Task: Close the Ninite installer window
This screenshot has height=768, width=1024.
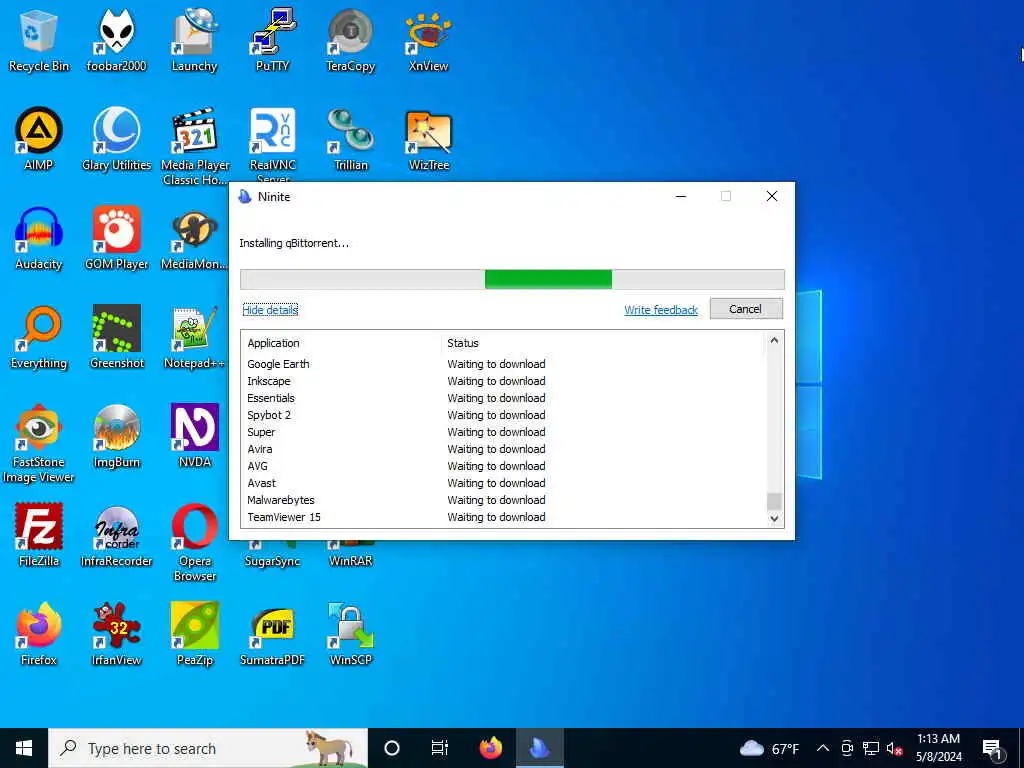Action: pyautogui.click(x=771, y=196)
